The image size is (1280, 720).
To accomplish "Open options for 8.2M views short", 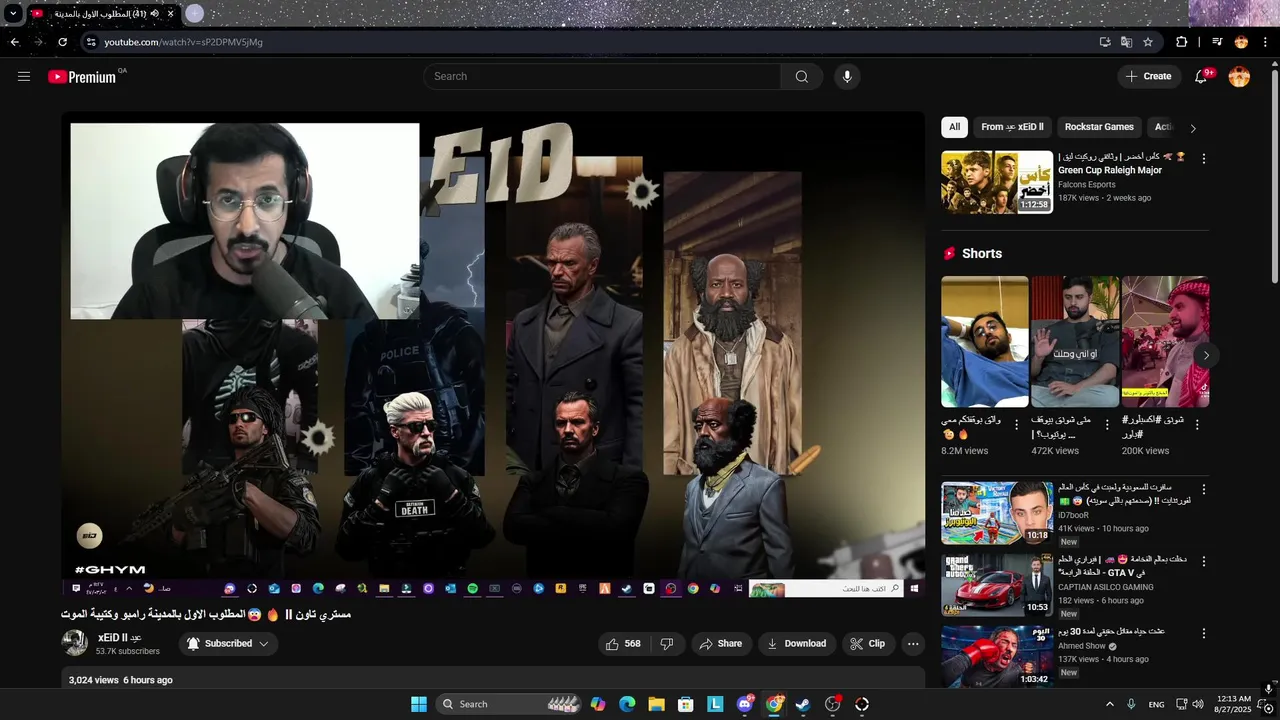I will [x=1017, y=424].
